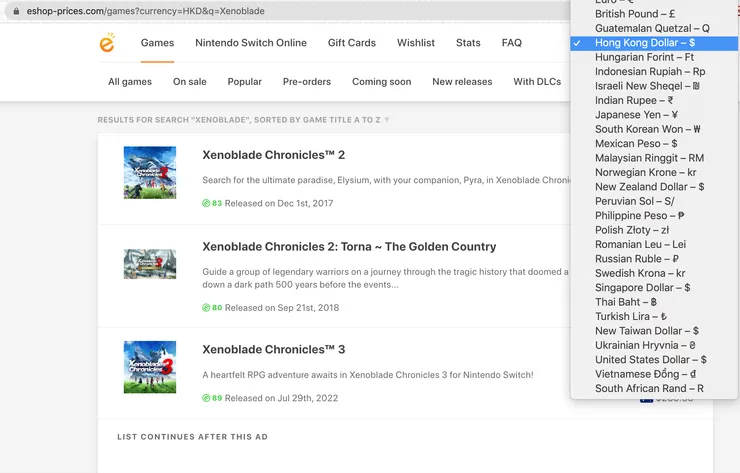Choose Hungarian Forint currency
Screen dimensions: 740x473
click(x=654, y=57)
